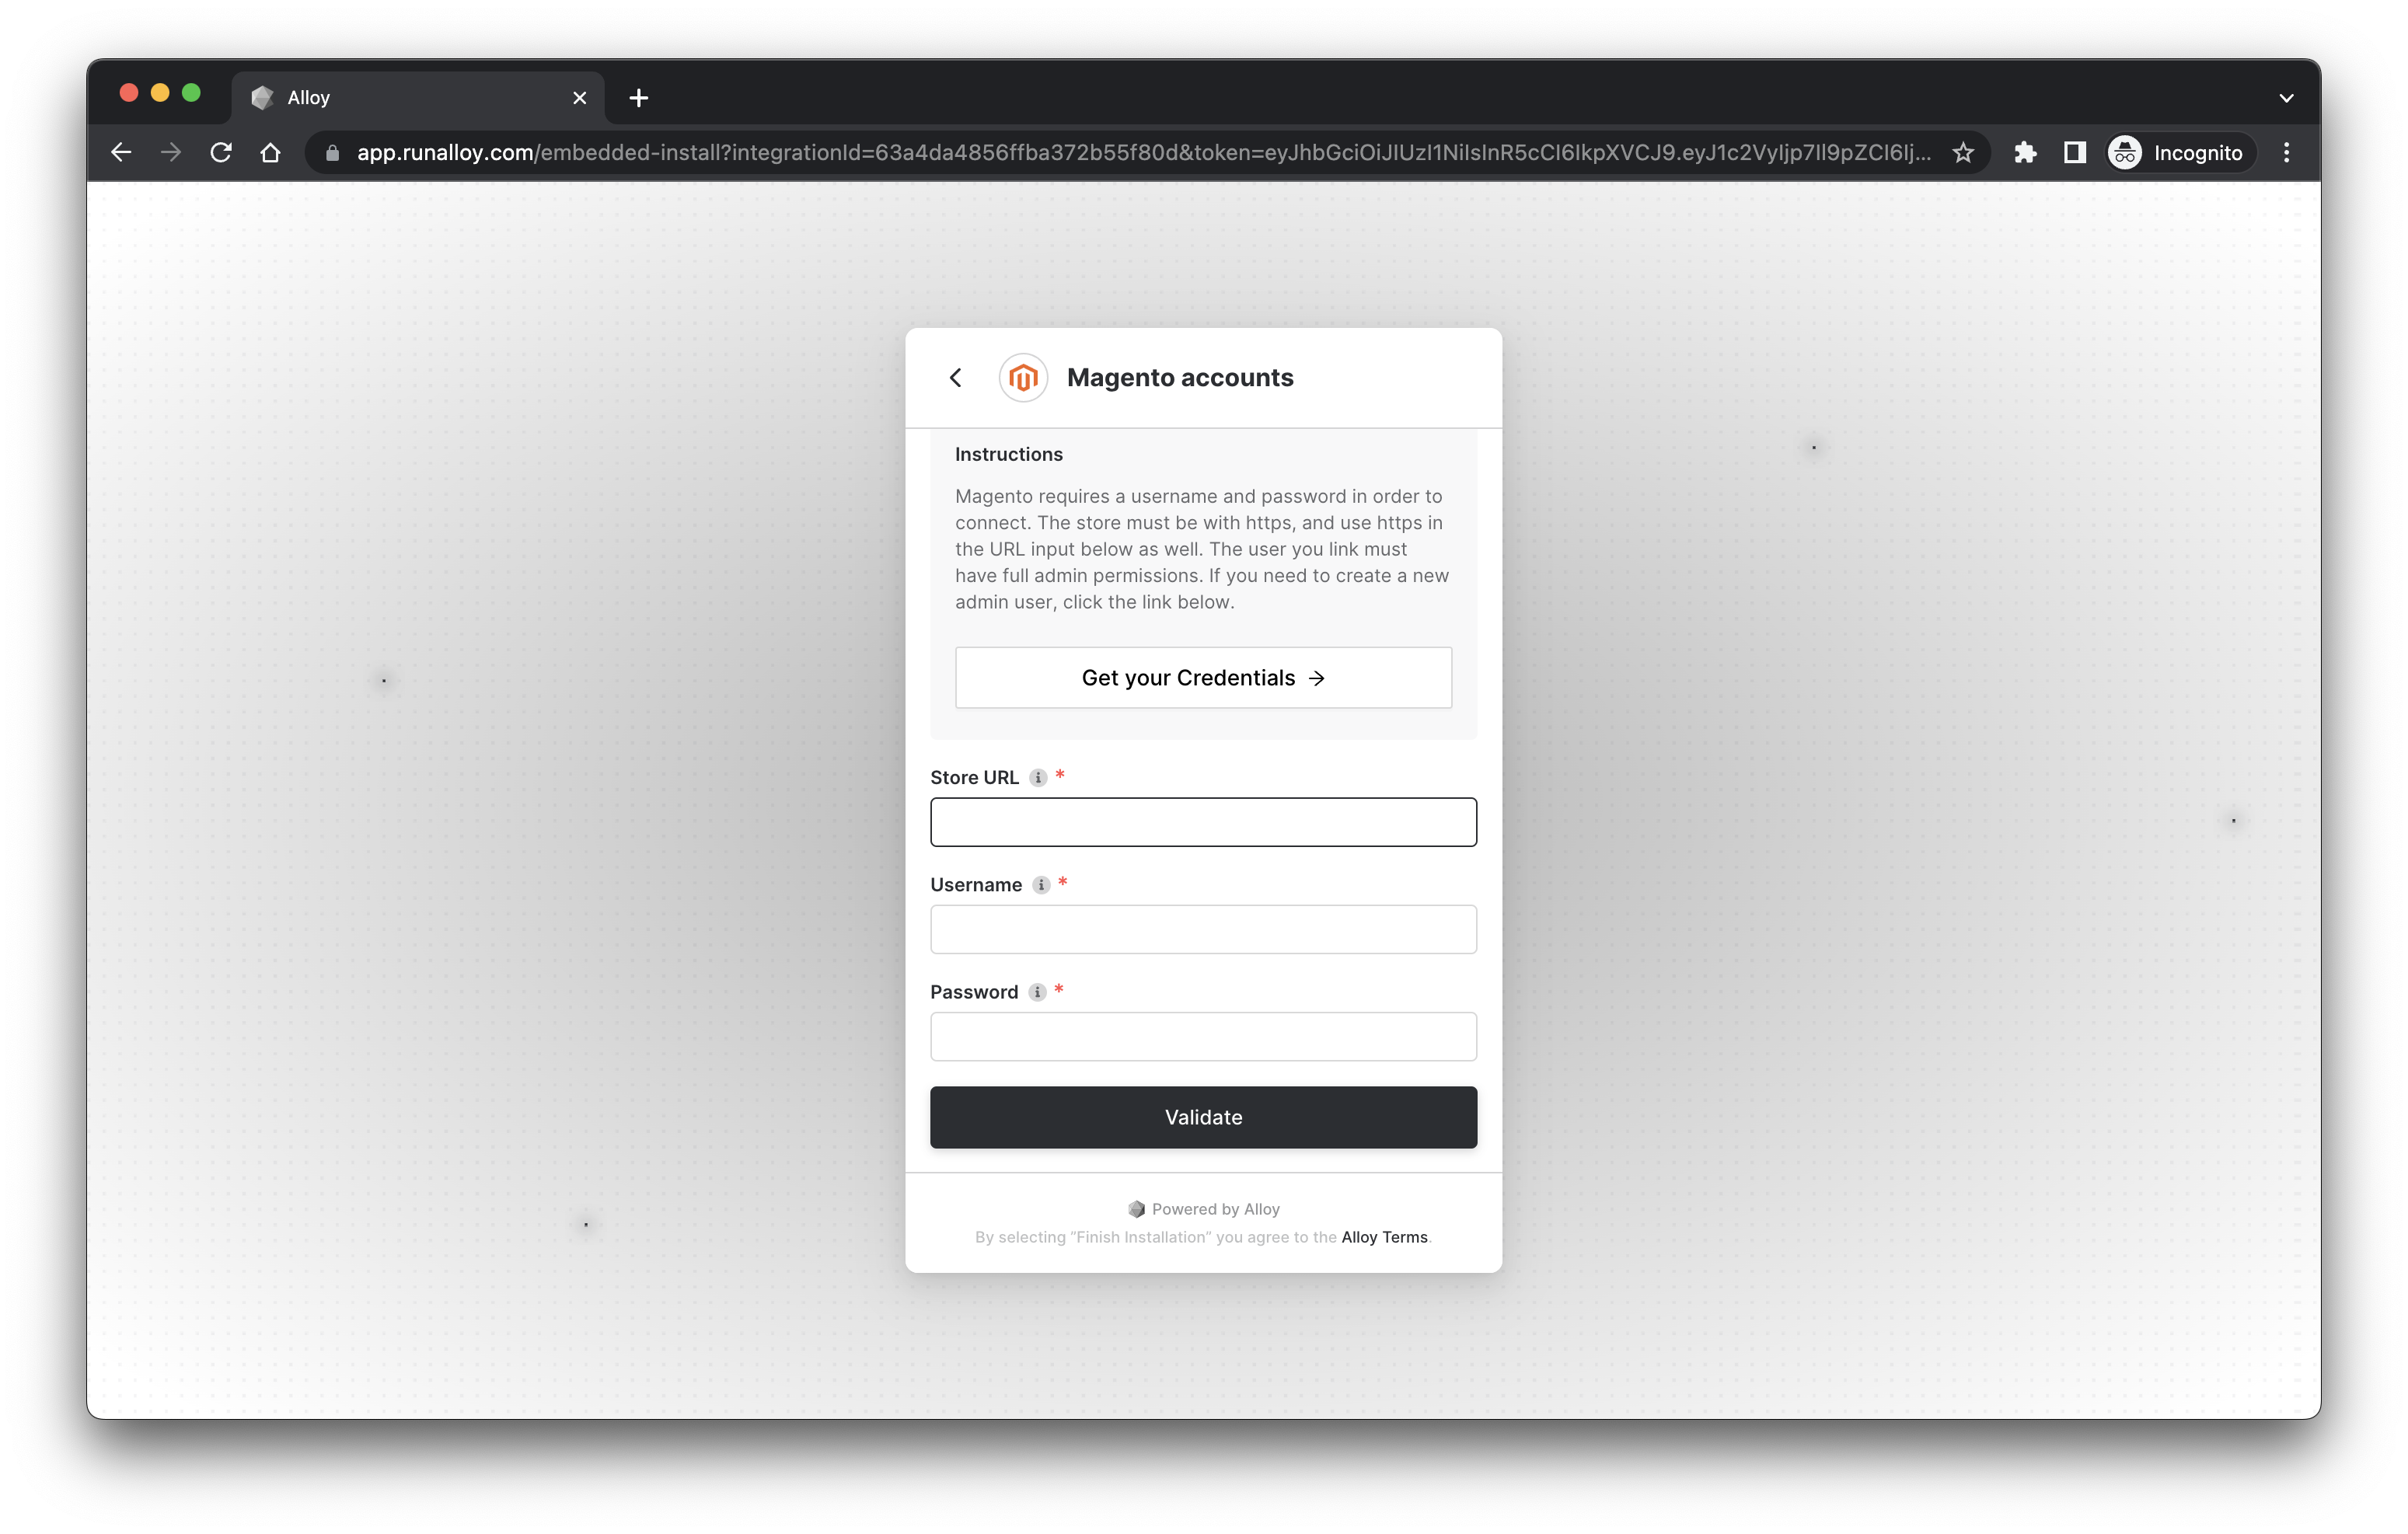The width and height of the screenshot is (2408, 1534).
Task: Open Chrome three-dot menu
Action: (2286, 152)
